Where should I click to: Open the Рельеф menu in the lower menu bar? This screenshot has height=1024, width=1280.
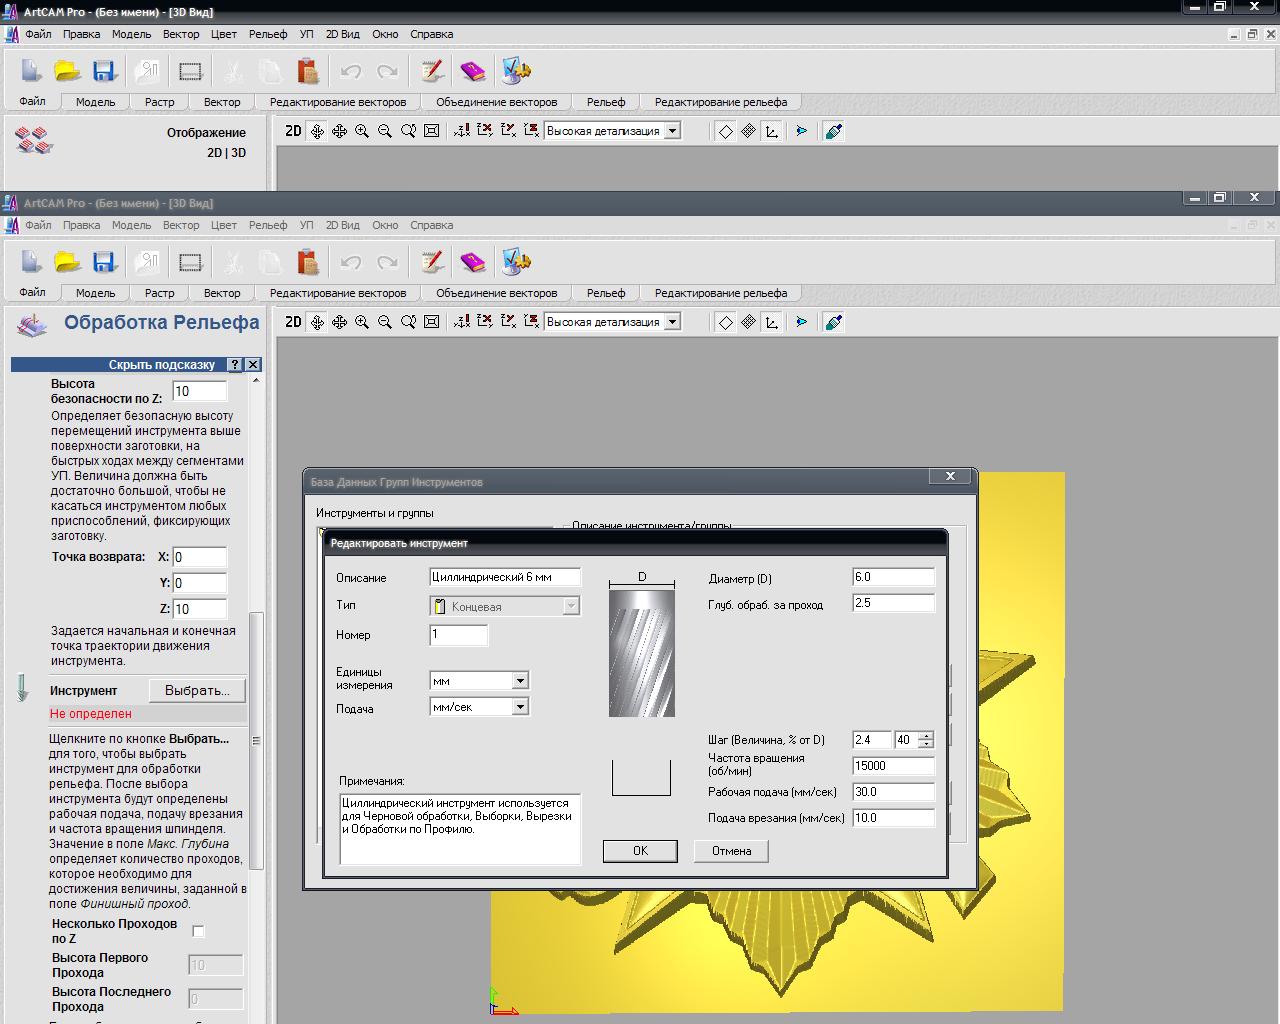click(267, 225)
